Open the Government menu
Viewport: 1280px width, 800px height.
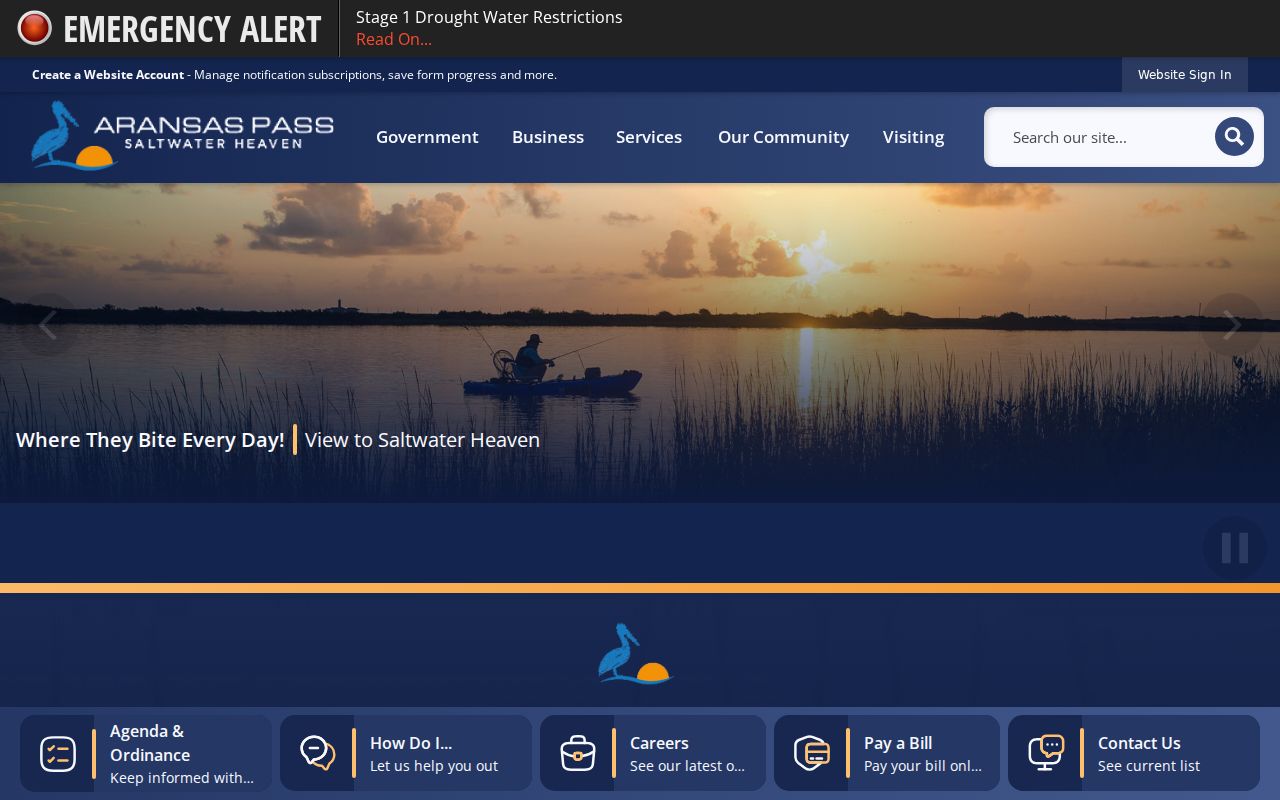427,137
